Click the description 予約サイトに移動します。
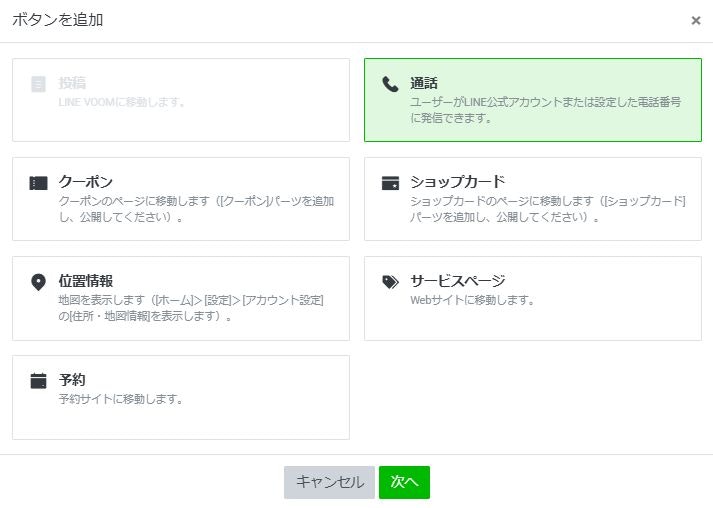 (121, 399)
